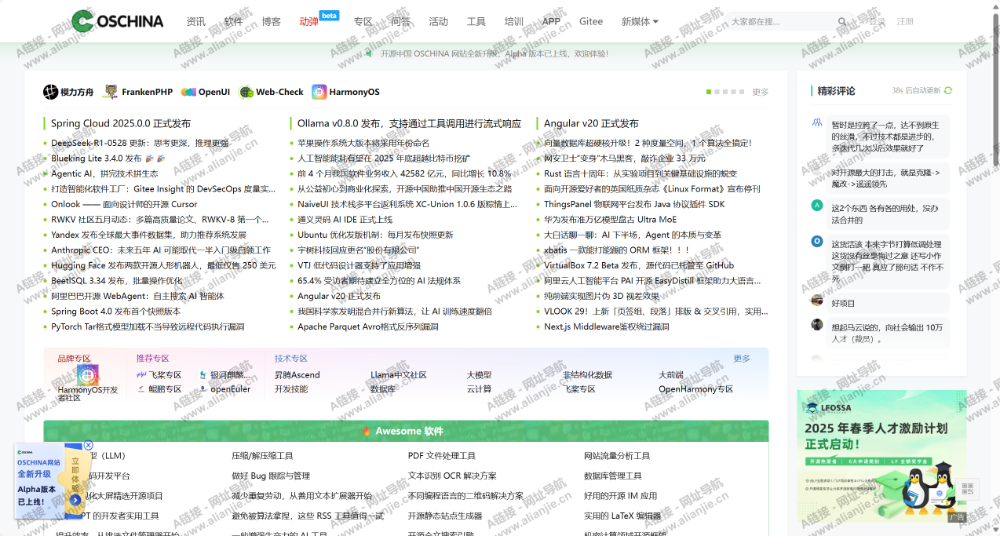Open the 资讯 navigation item

[x=196, y=22]
